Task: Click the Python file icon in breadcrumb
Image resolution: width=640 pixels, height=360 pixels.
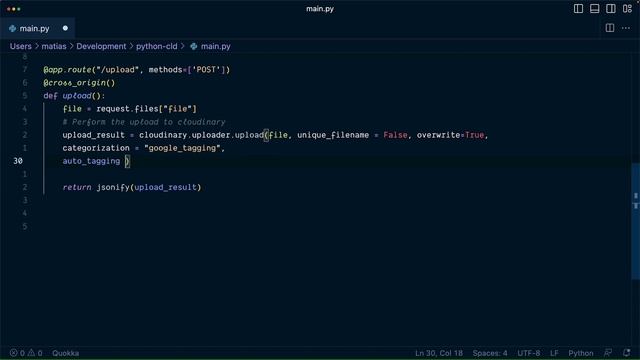Action: (194, 46)
